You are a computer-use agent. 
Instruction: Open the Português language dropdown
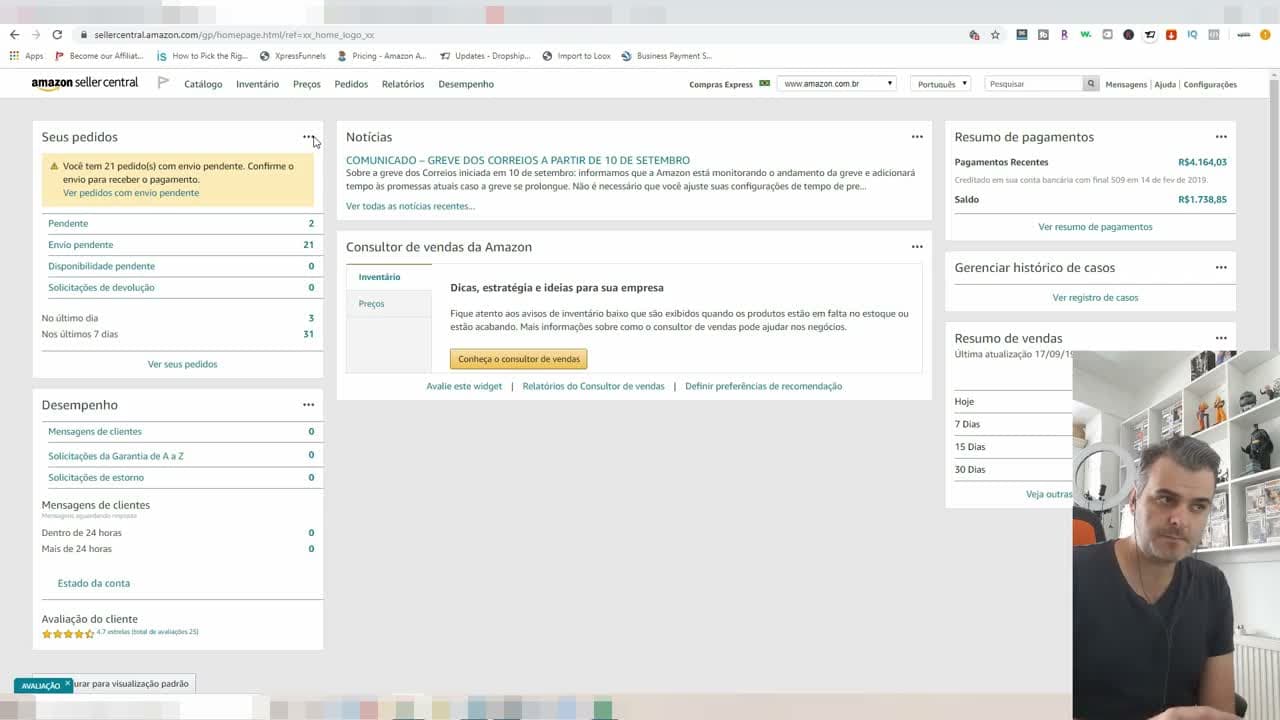coord(941,84)
